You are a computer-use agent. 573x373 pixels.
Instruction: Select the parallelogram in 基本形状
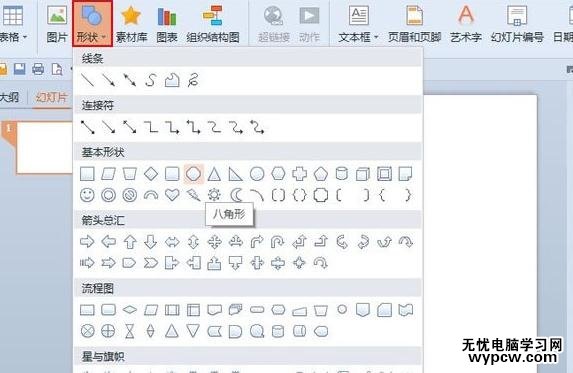point(109,174)
